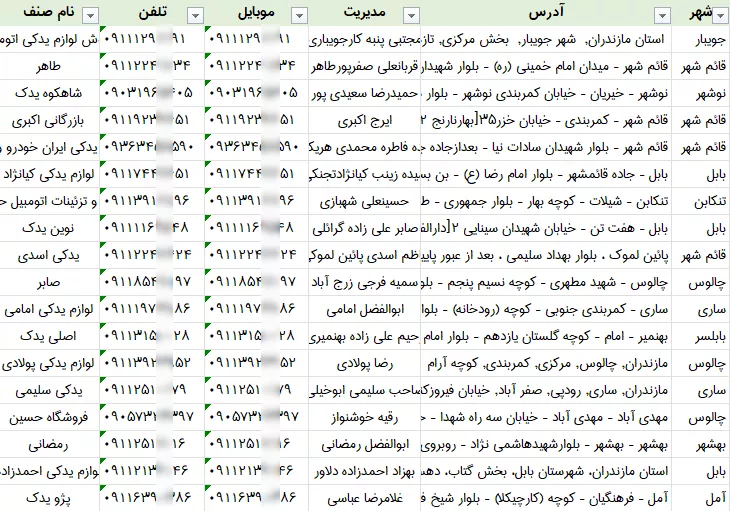Select mobile cell in نوین یدک row
Image resolution: width=730 pixels, height=511 pixels.
point(257,229)
